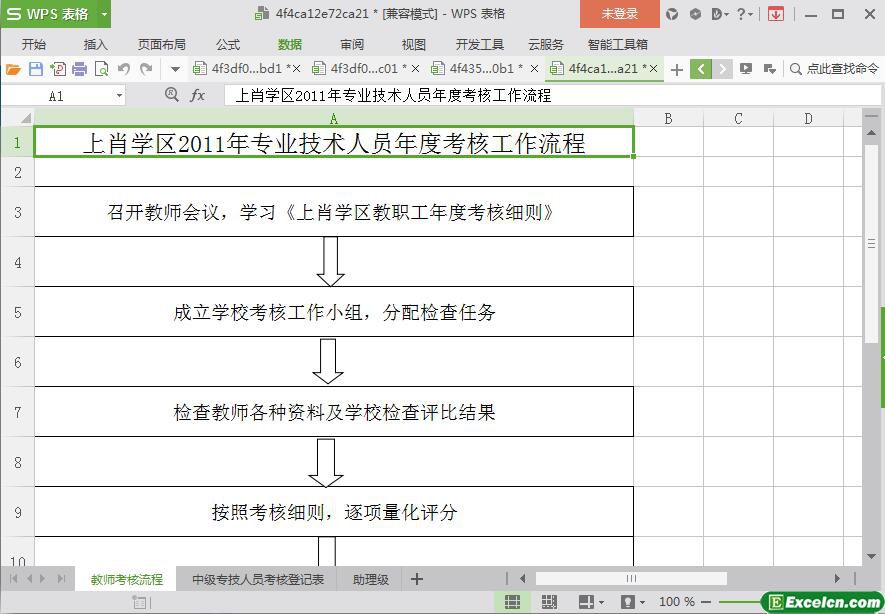Click the presentation screen icon in tab bar
This screenshot has height=614, width=885.
(746, 69)
